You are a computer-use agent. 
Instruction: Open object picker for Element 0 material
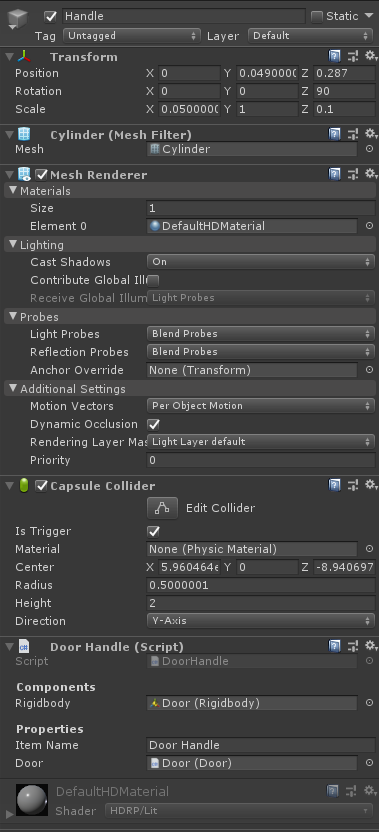pos(369,226)
